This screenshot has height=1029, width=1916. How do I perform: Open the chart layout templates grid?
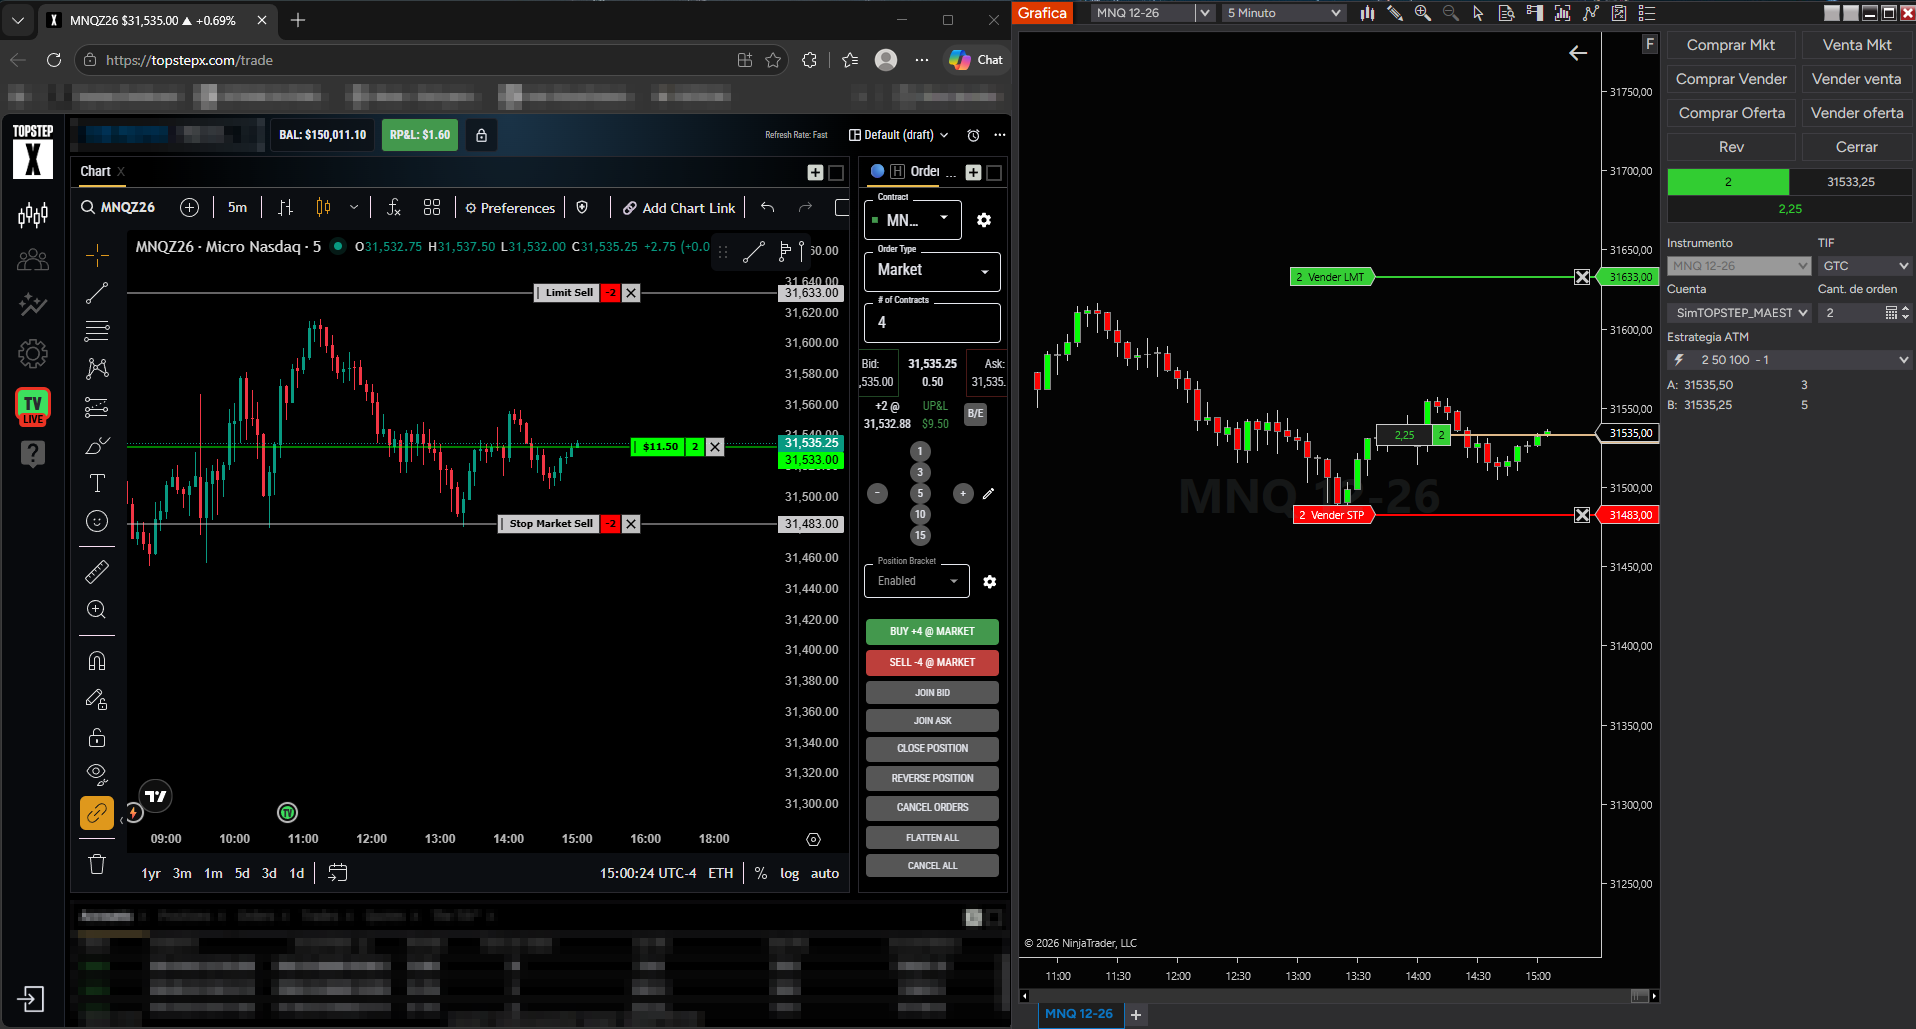click(x=432, y=207)
